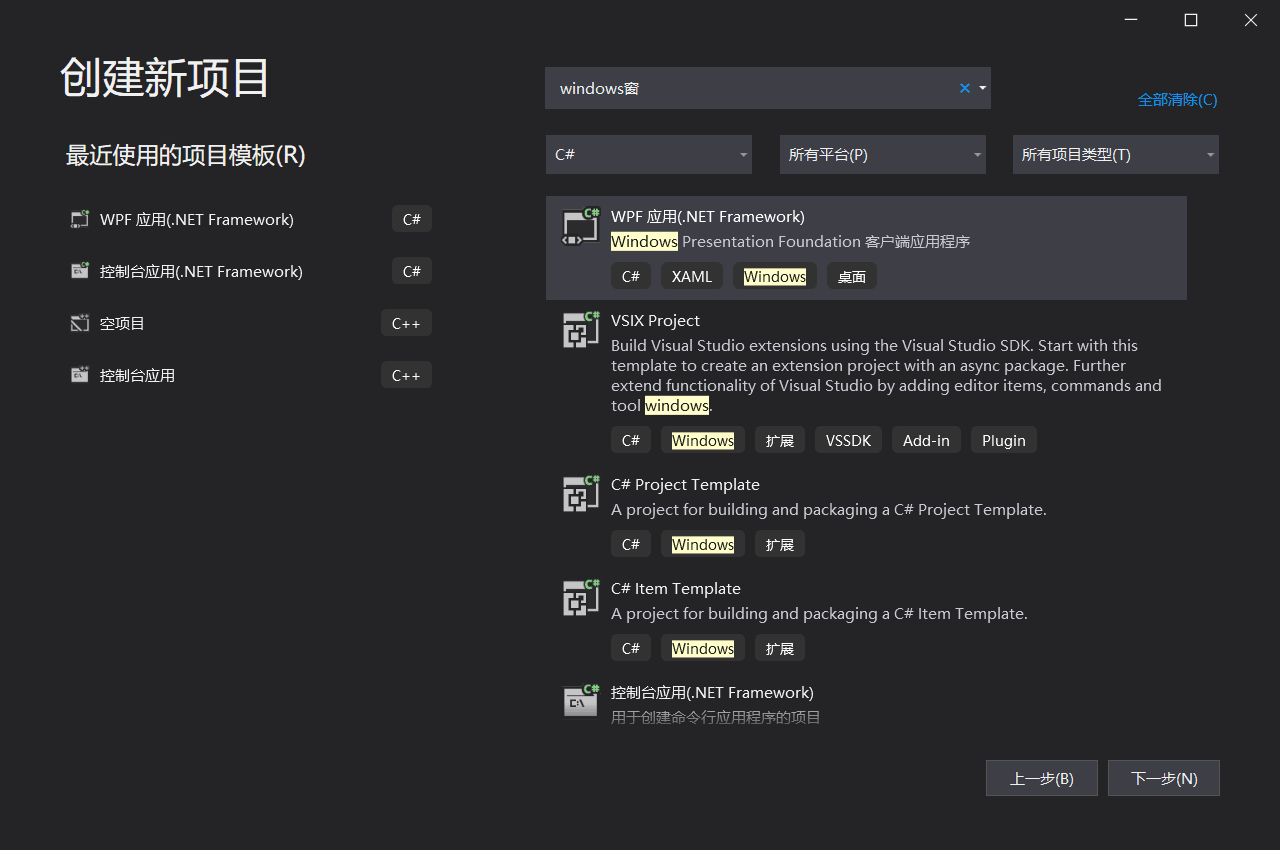Click the 扩展 tag on C# Item Template
1280x850 pixels.
(780, 648)
